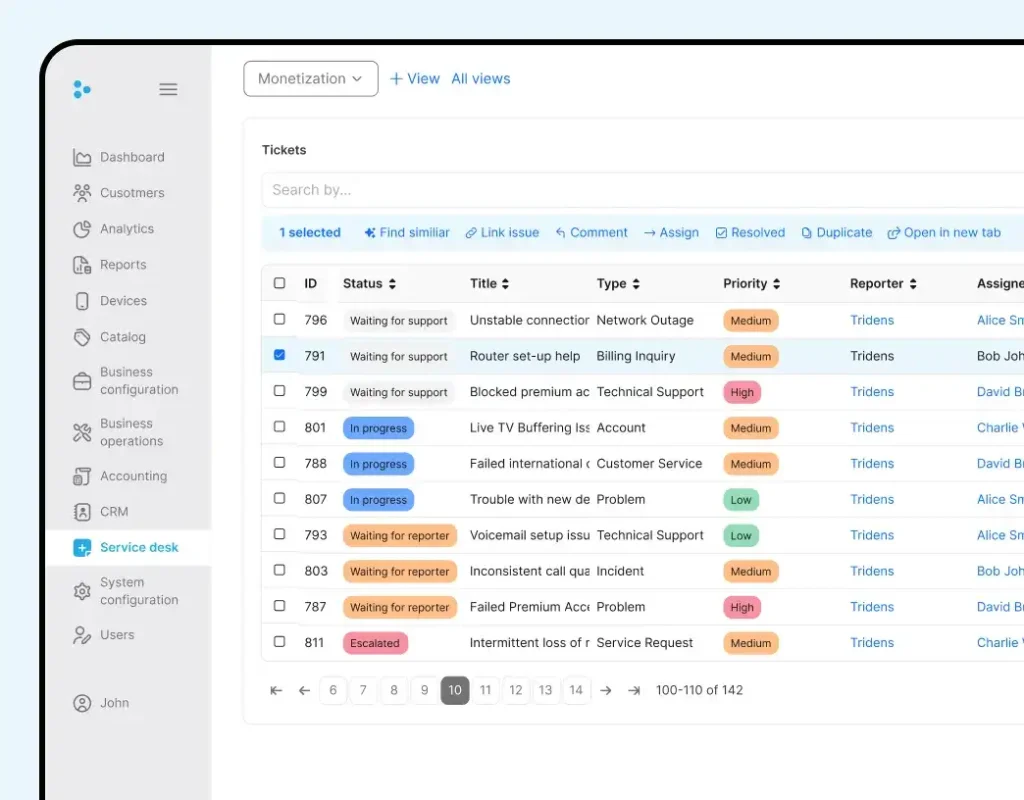Go to first page arrow
1024x800 pixels.
(x=276, y=690)
